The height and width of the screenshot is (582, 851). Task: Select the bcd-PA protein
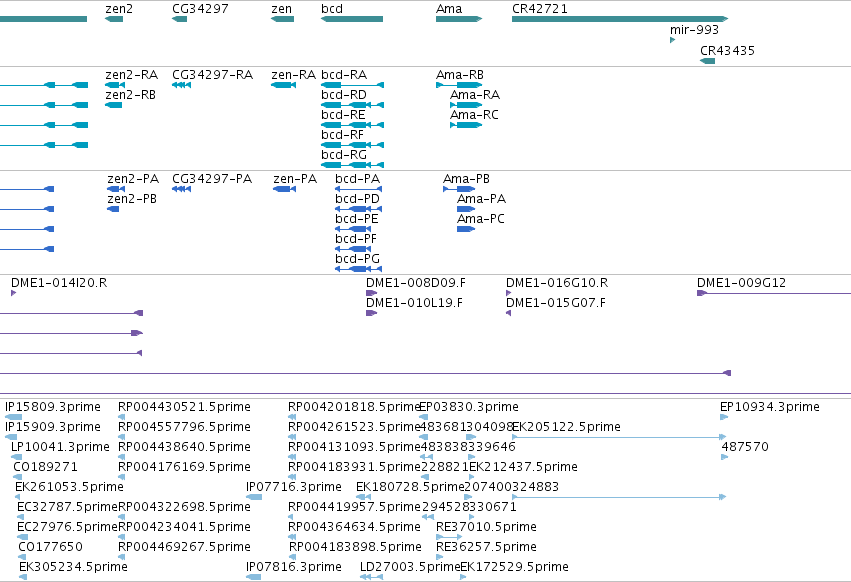(x=359, y=189)
